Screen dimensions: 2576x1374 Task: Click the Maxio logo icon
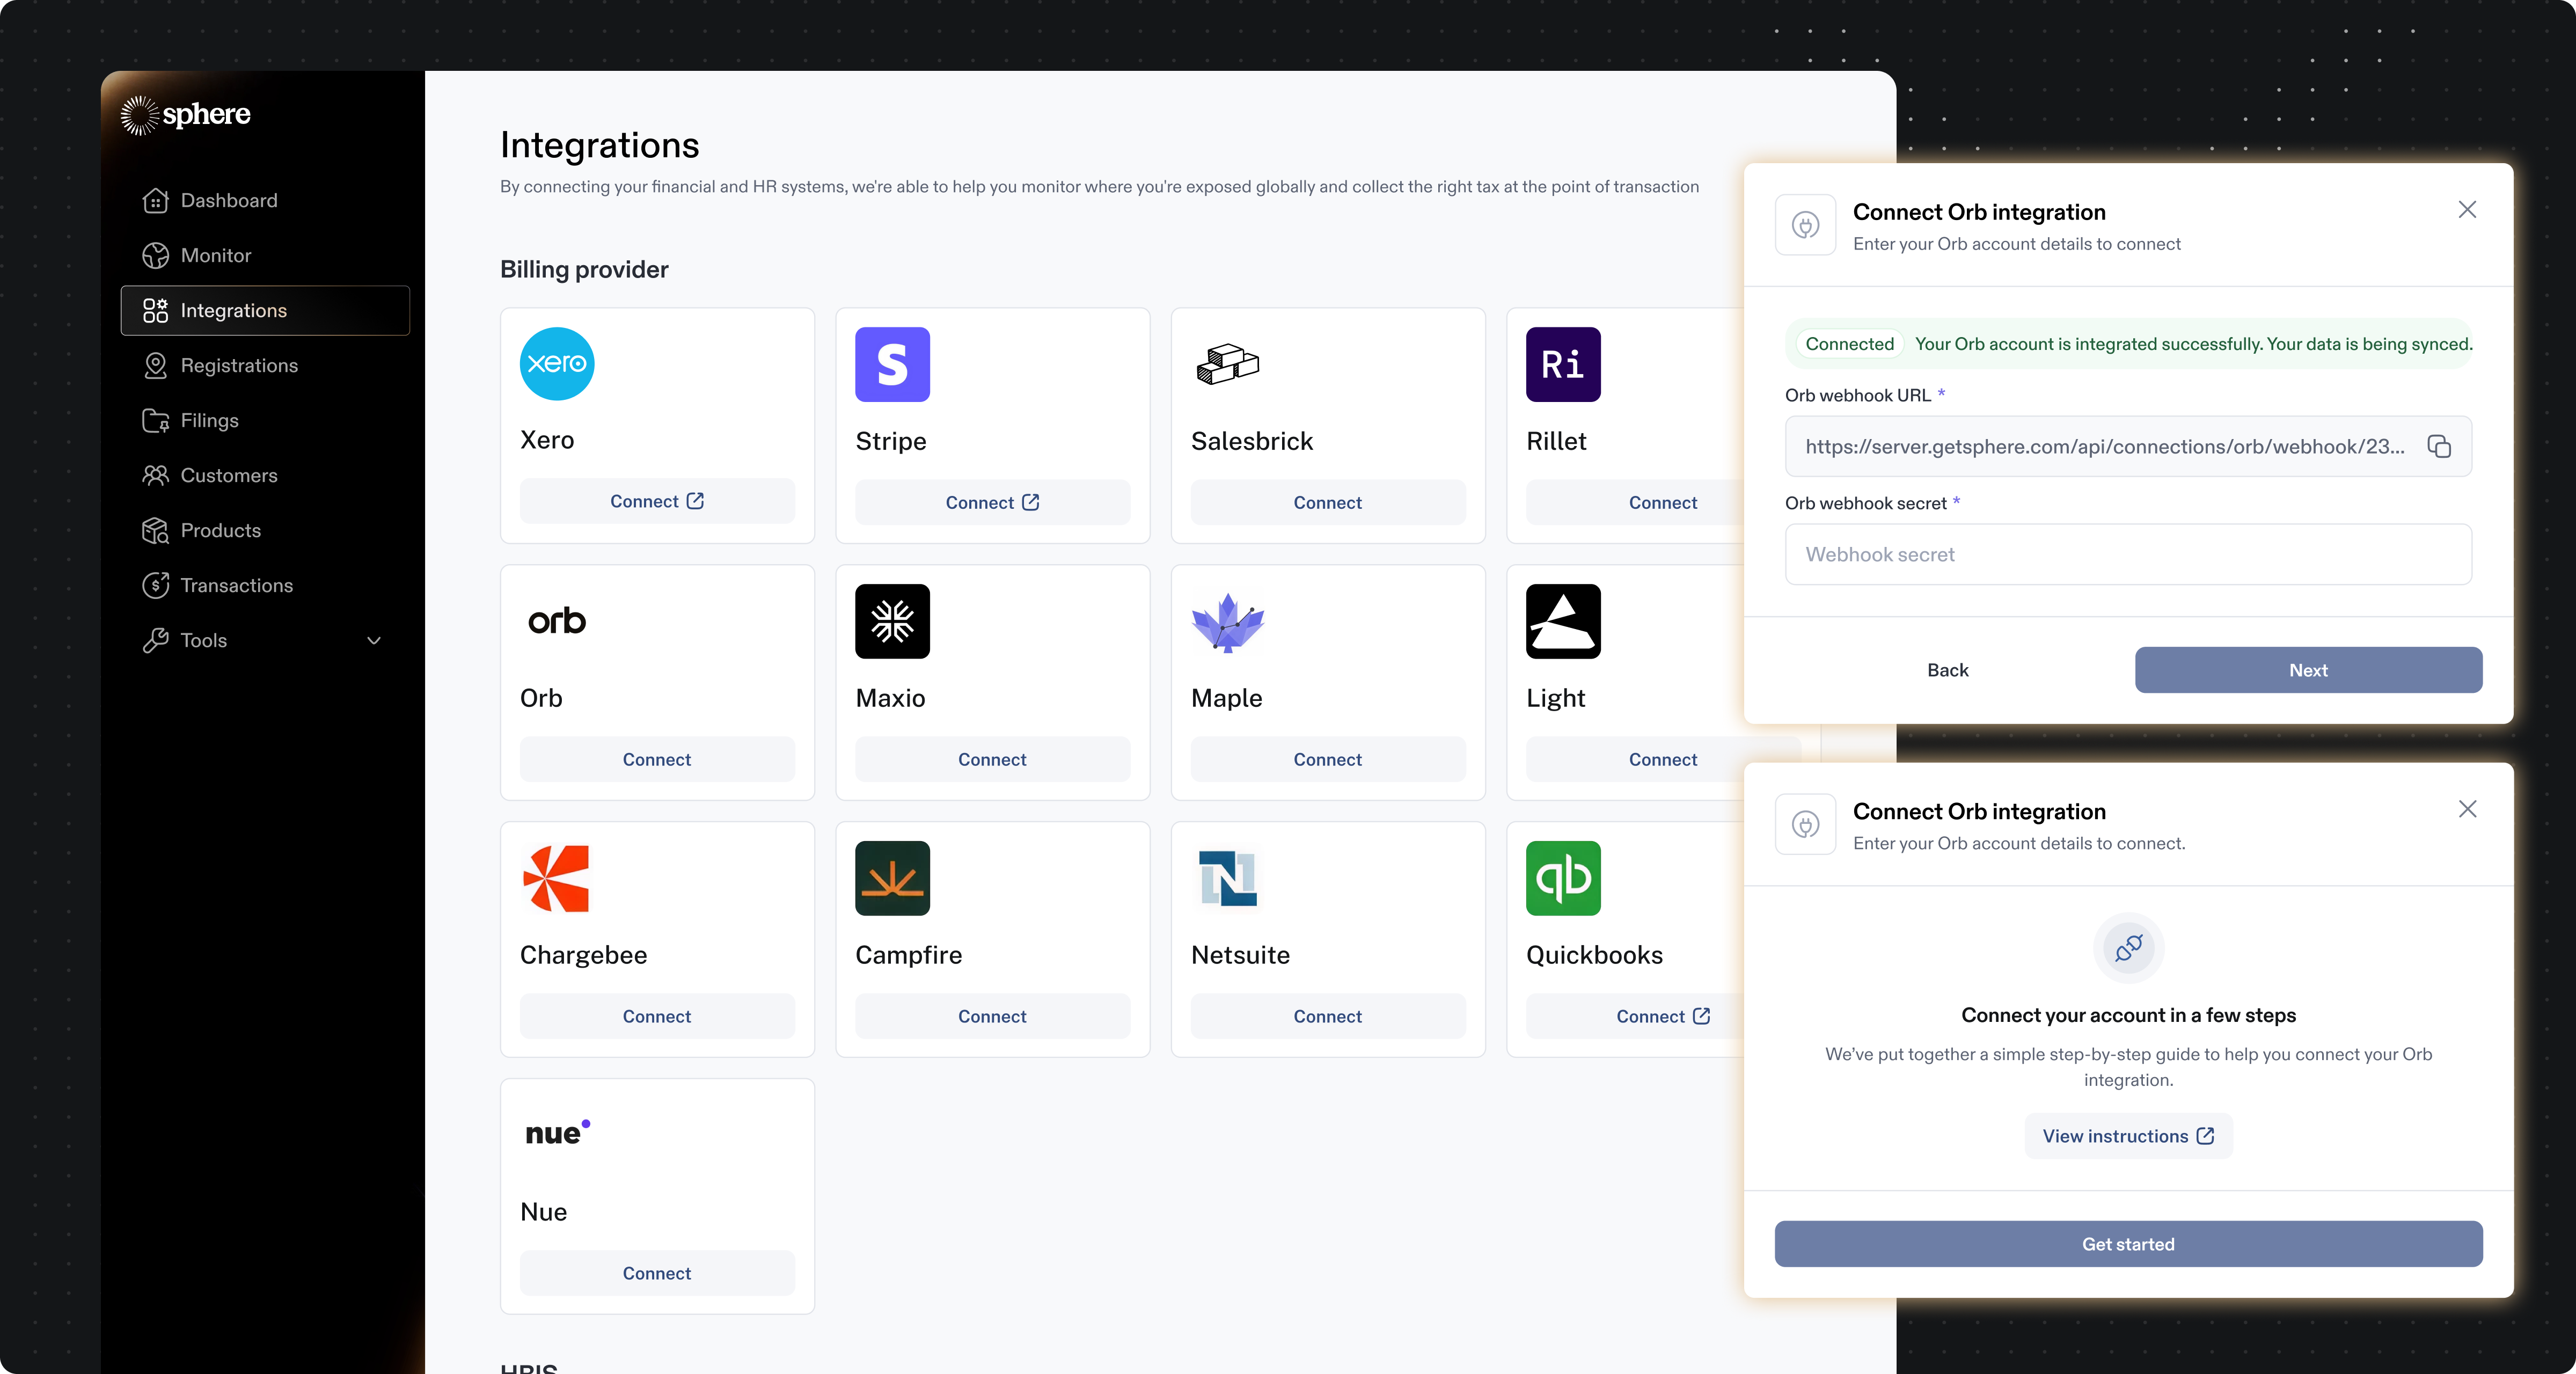pyautogui.click(x=892, y=621)
